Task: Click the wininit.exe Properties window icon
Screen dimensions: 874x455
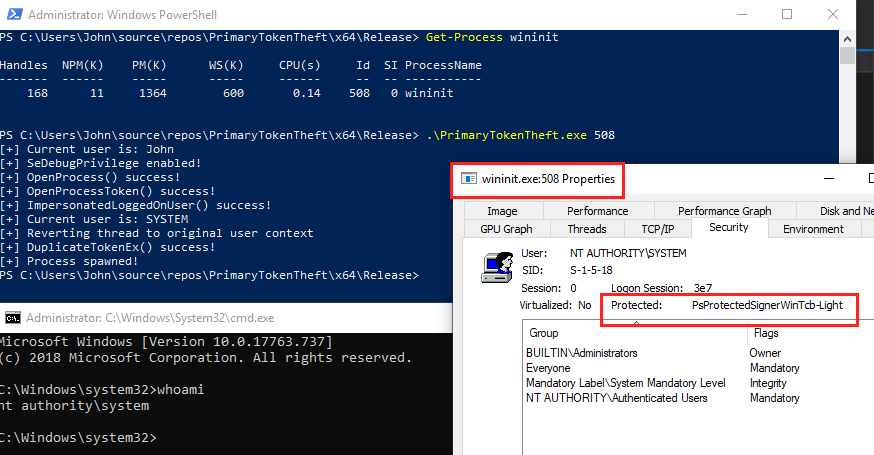Action: pos(469,178)
